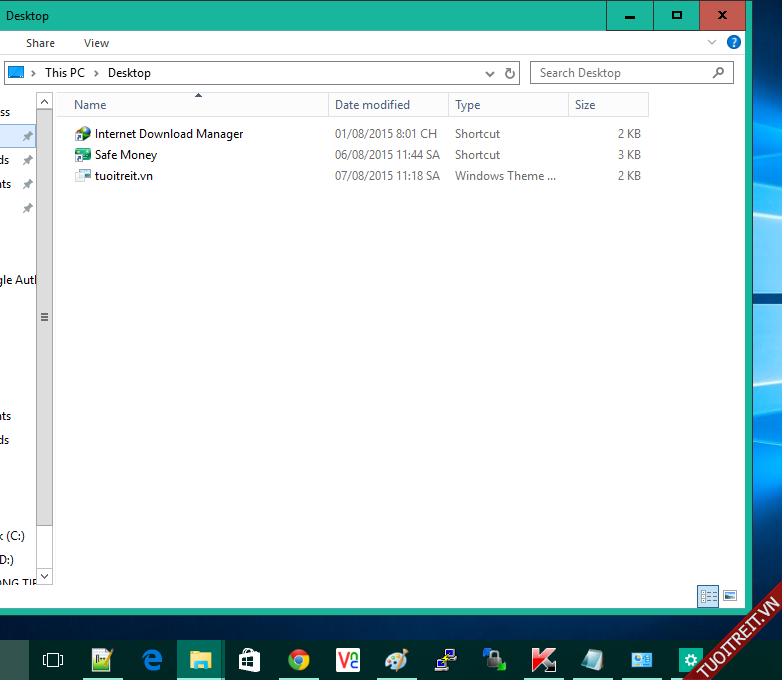Switch to Details view layout
782x680 pixels.
click(x=709, y=596)
